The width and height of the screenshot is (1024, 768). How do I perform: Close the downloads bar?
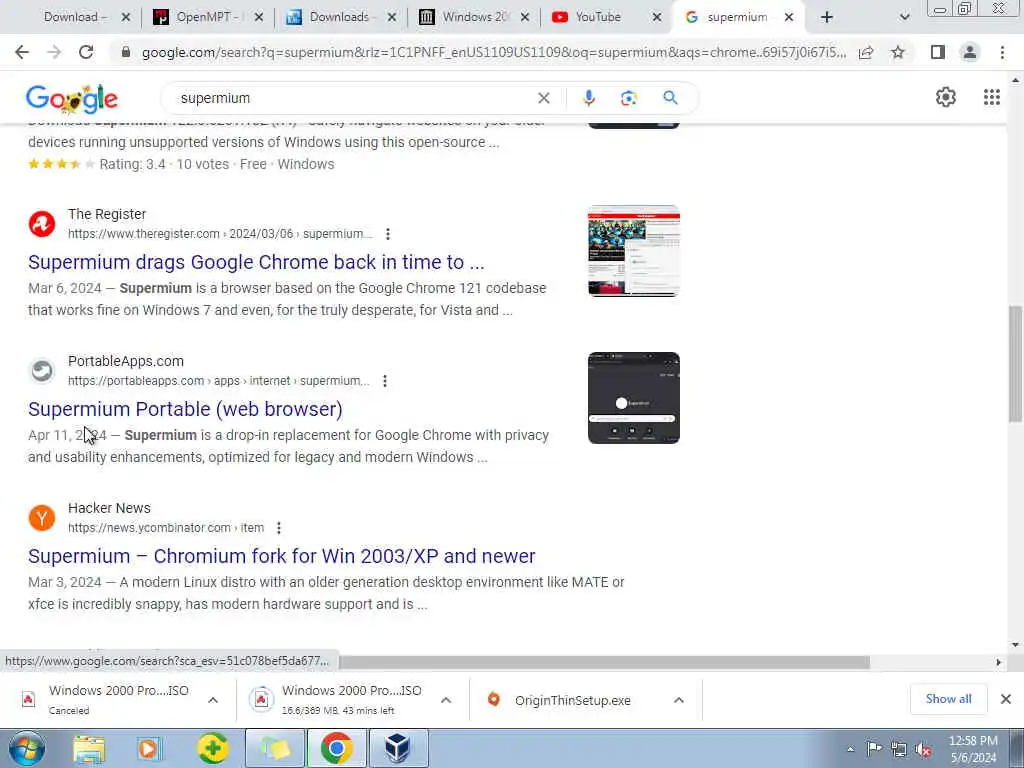(x=1006, y=699)
